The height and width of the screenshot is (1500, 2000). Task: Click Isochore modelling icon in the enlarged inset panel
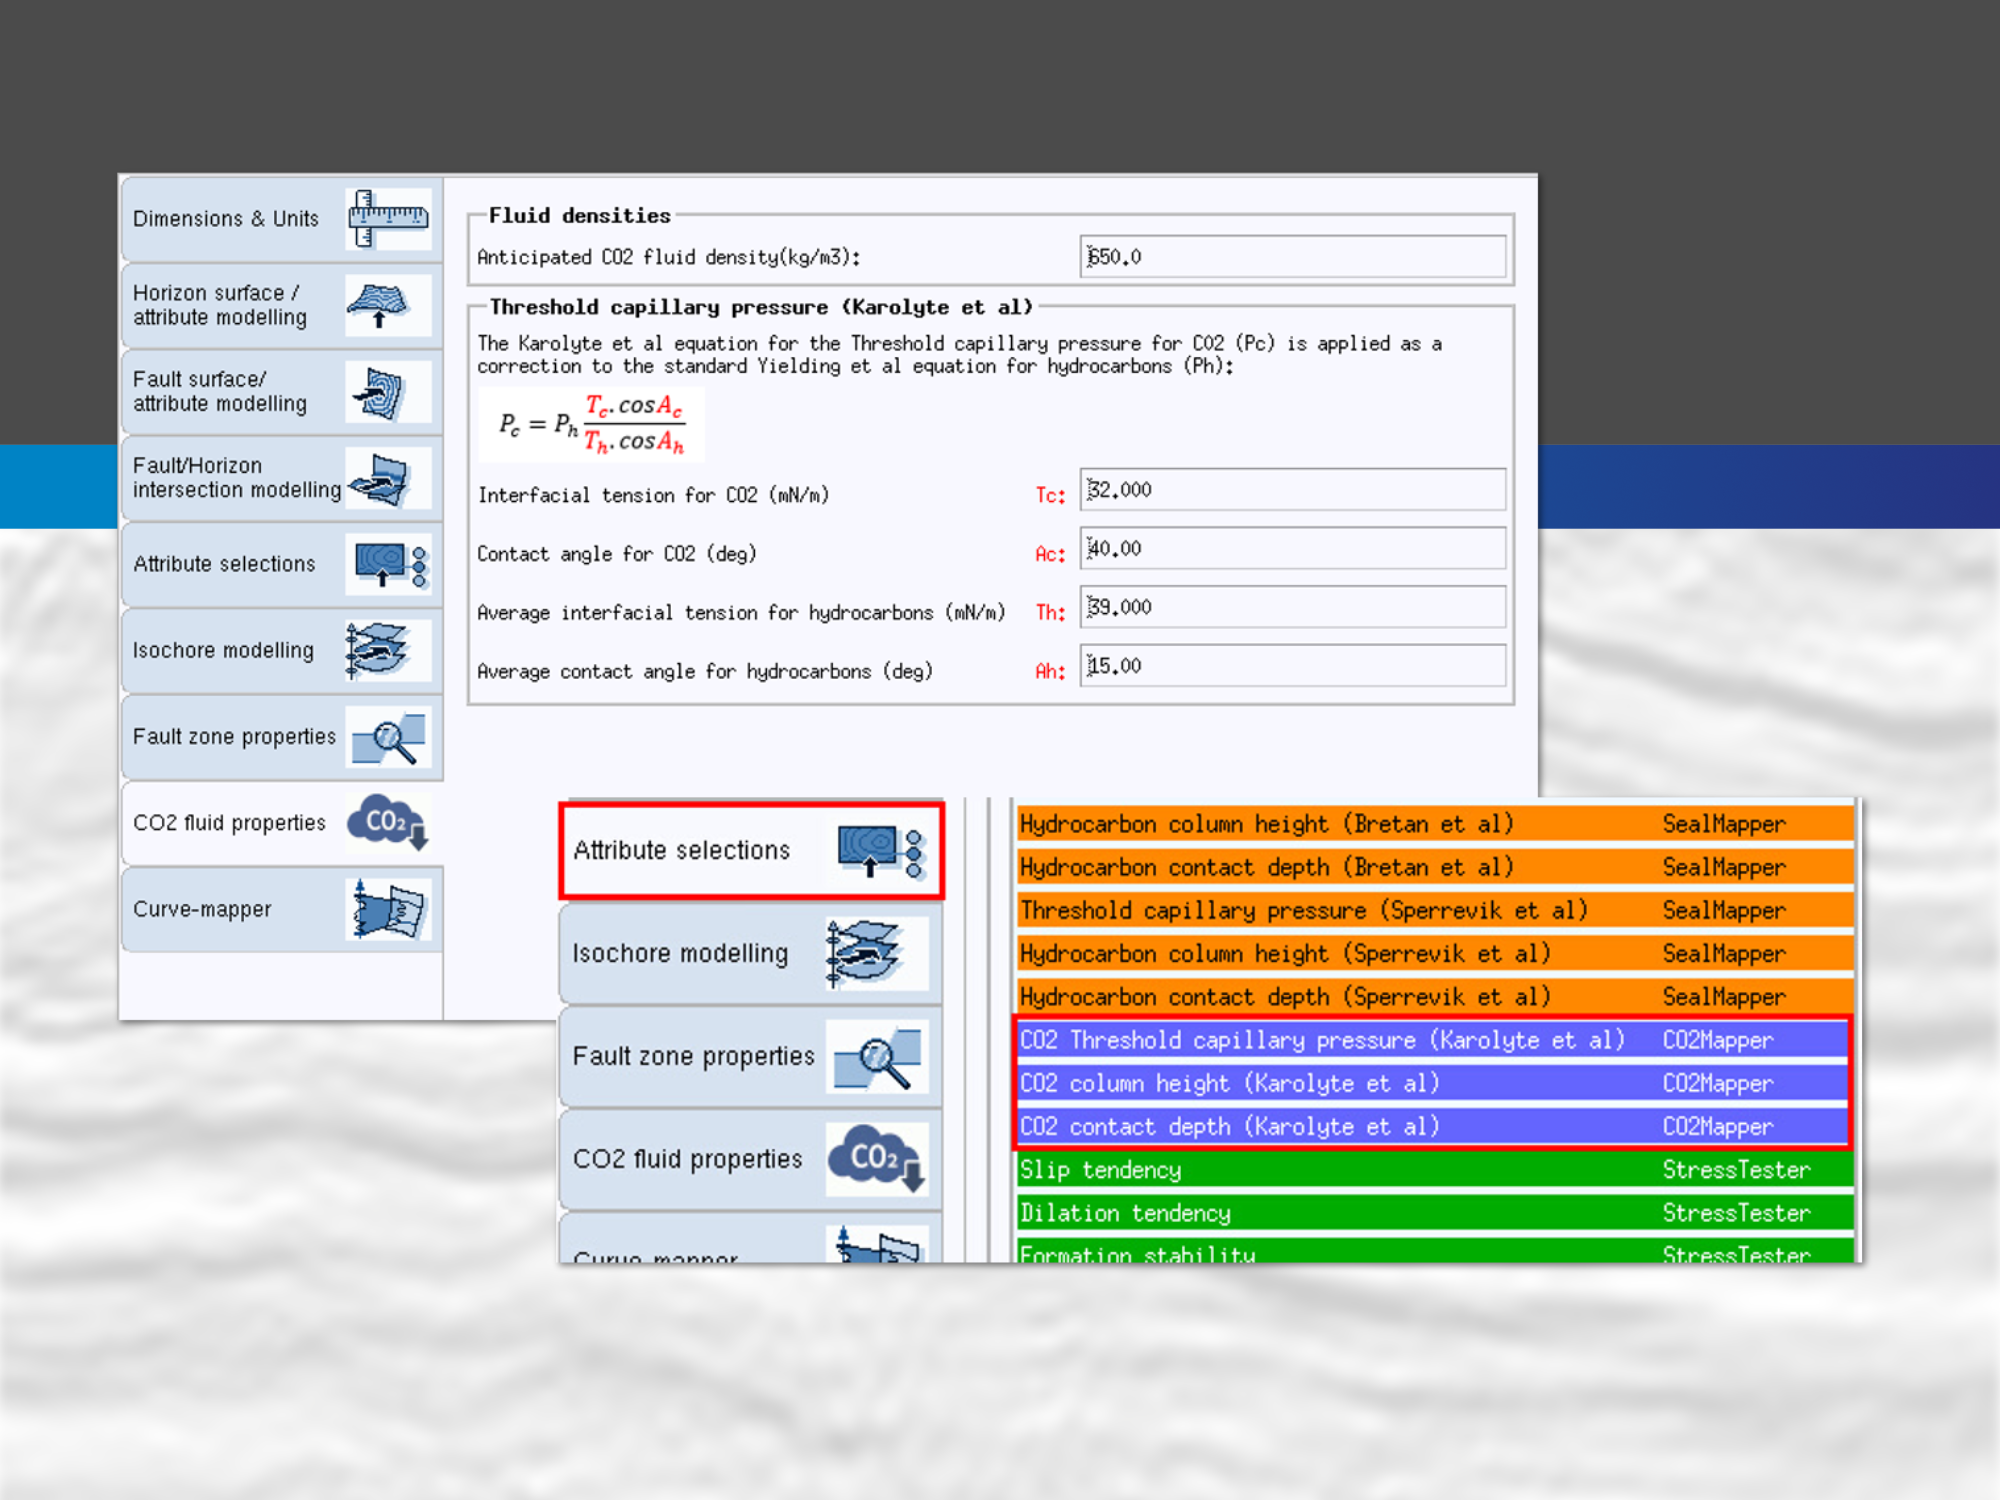coord(877,953)
